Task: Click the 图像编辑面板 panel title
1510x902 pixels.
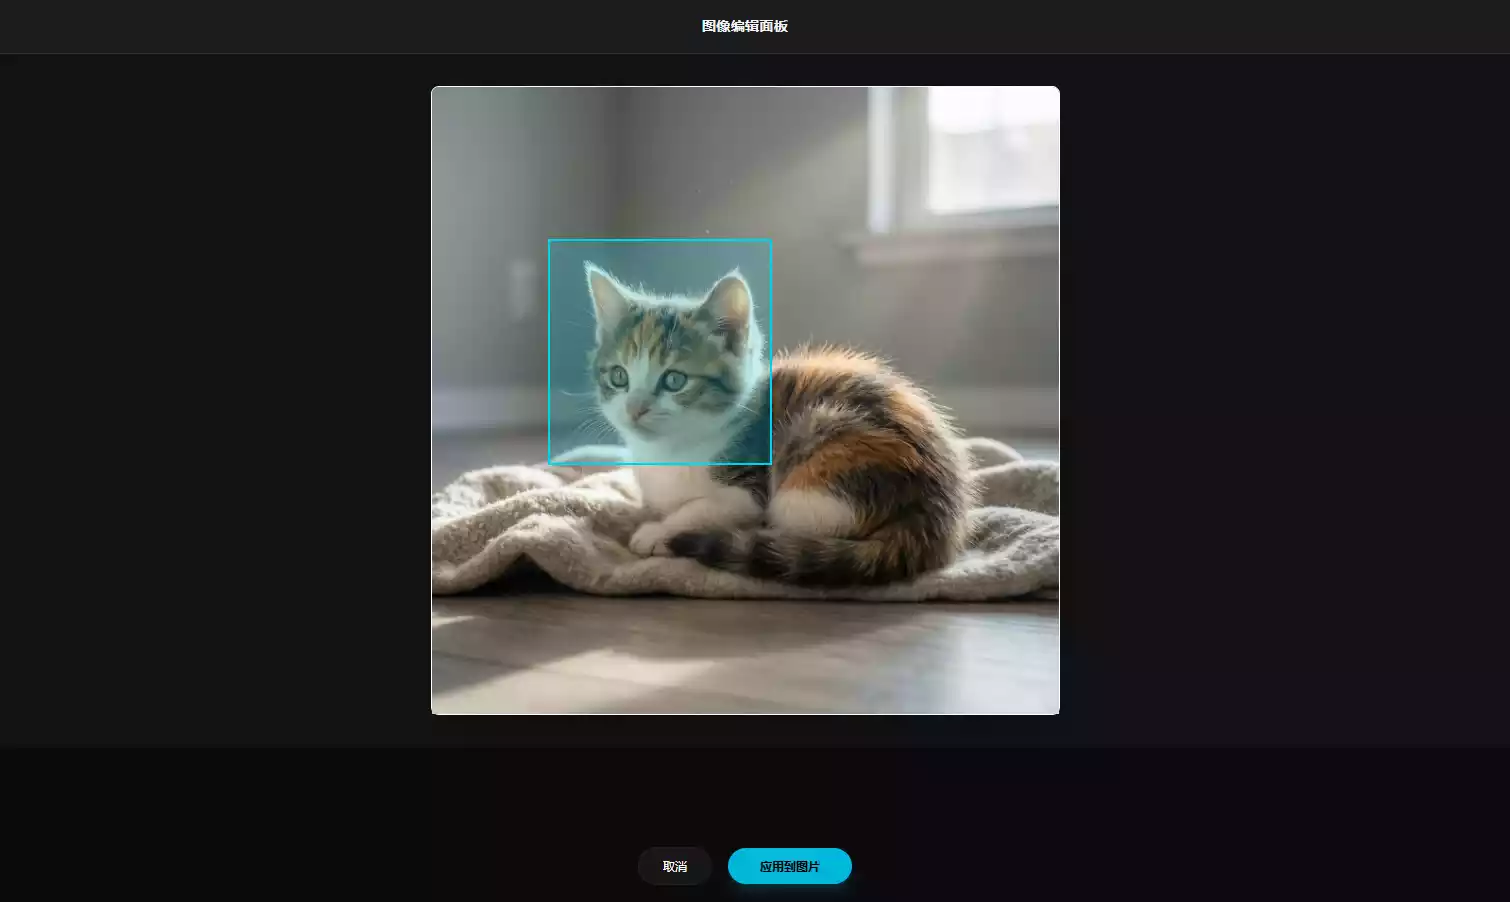Action: click(744, 26)
